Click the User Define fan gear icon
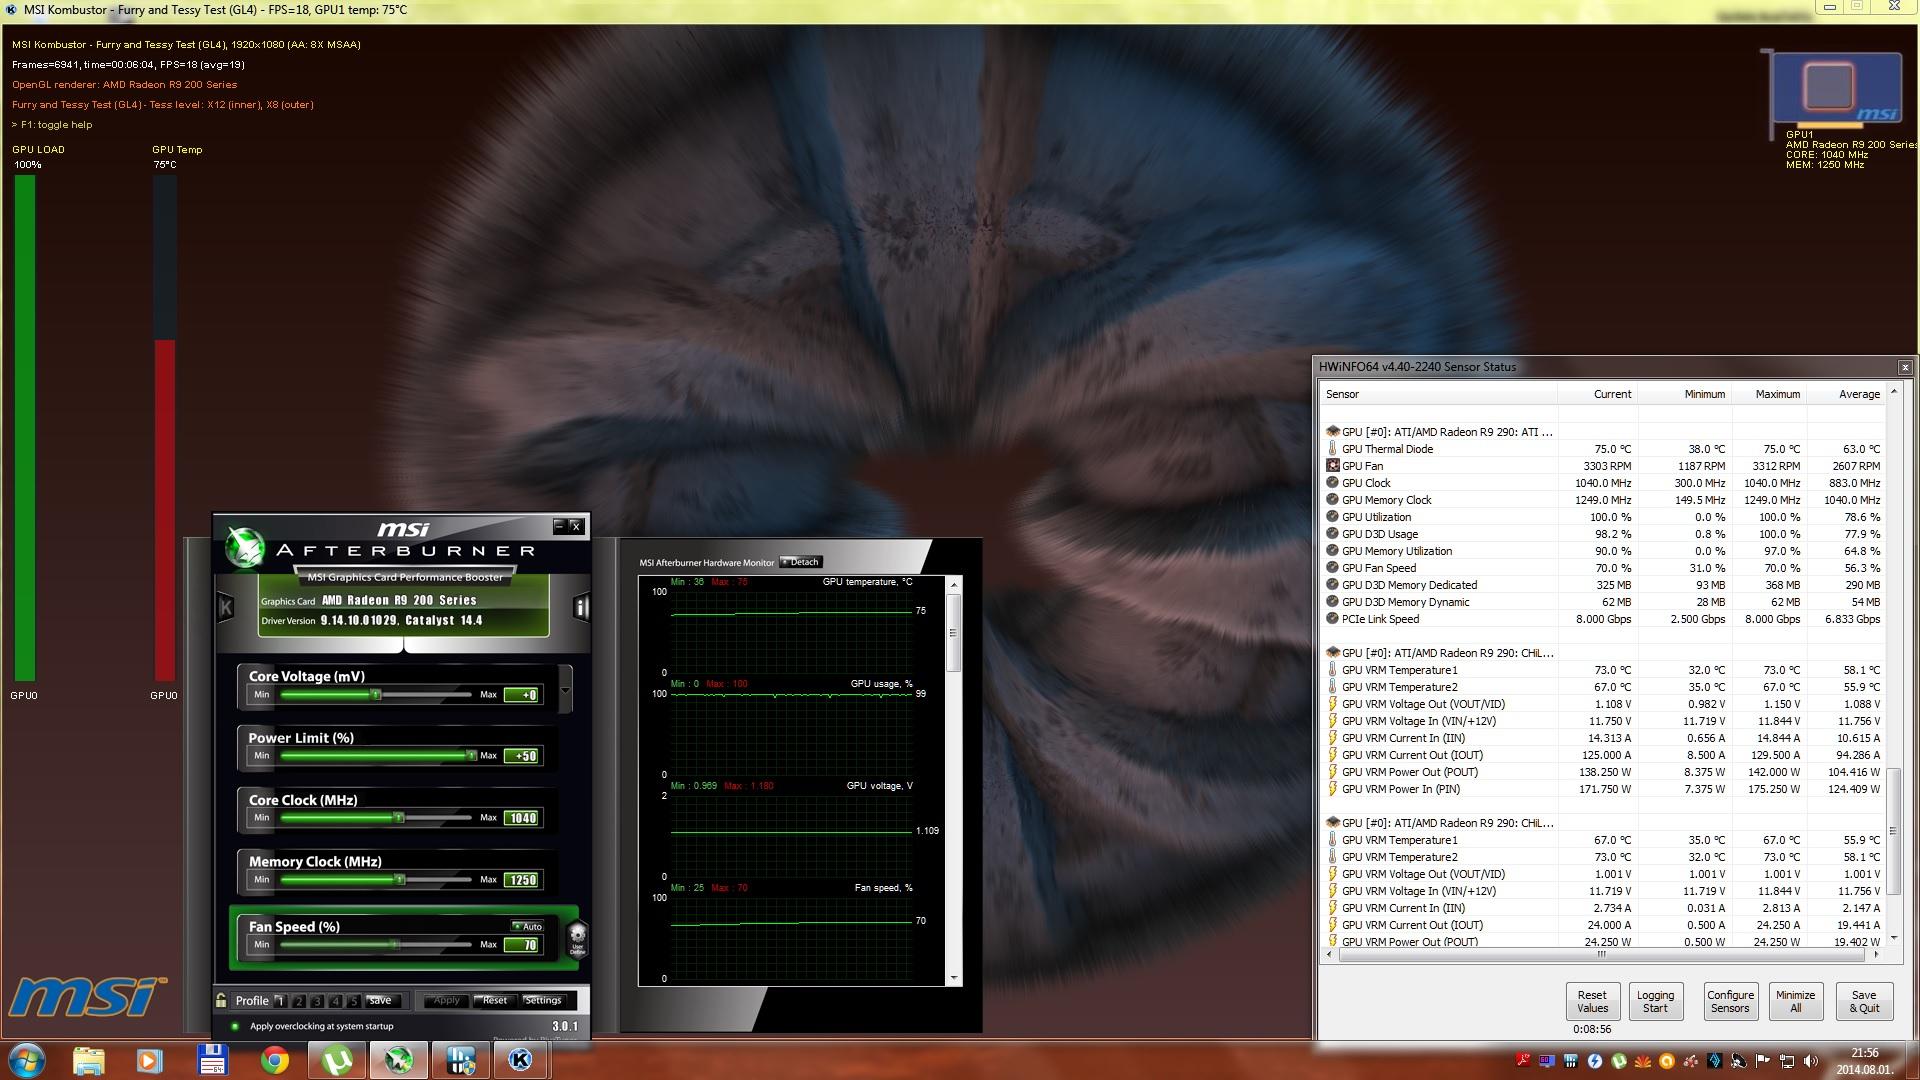This screenshot has width=1920, height=1080. click(577, 939)
